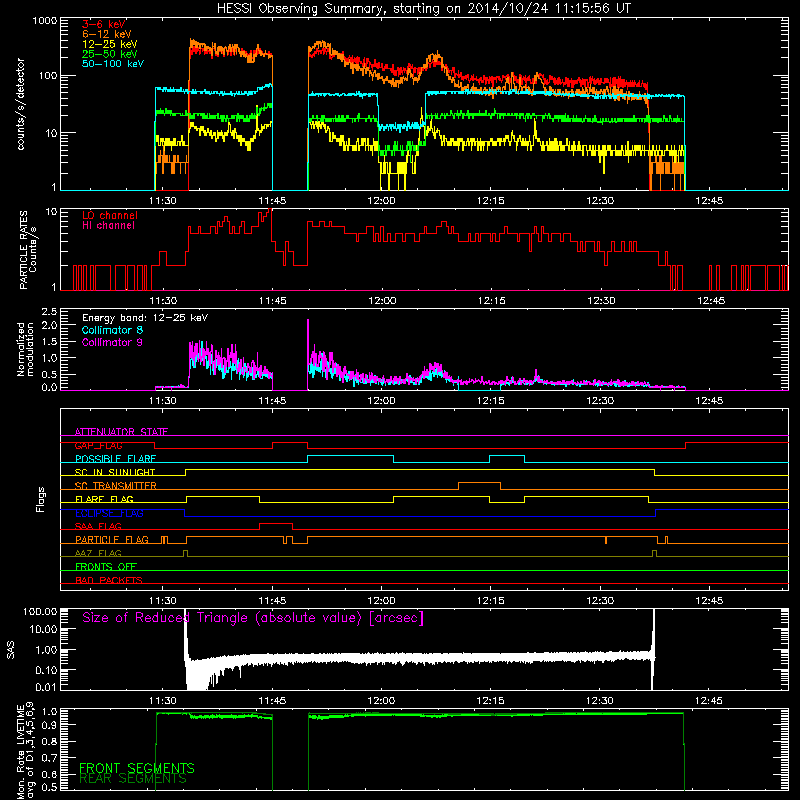Select the HI channel legend label

(x=108, y=225)
